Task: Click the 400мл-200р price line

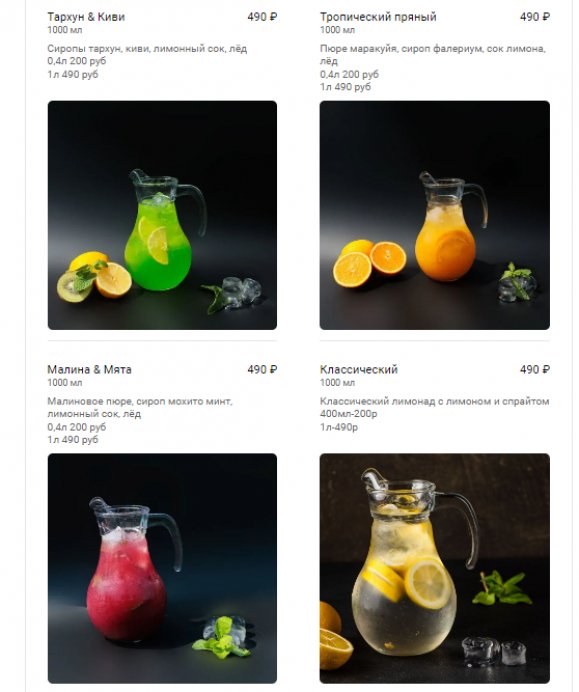Action: click(349, 414)
